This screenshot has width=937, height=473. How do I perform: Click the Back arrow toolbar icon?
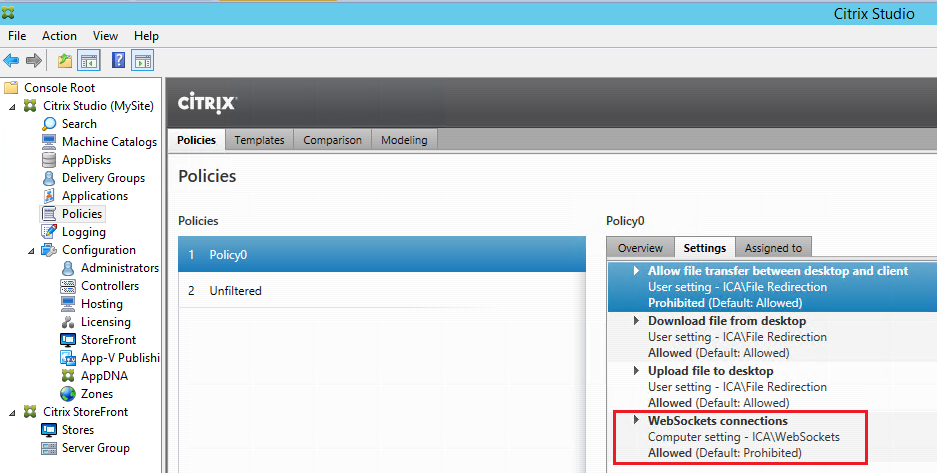coord(11,60)
